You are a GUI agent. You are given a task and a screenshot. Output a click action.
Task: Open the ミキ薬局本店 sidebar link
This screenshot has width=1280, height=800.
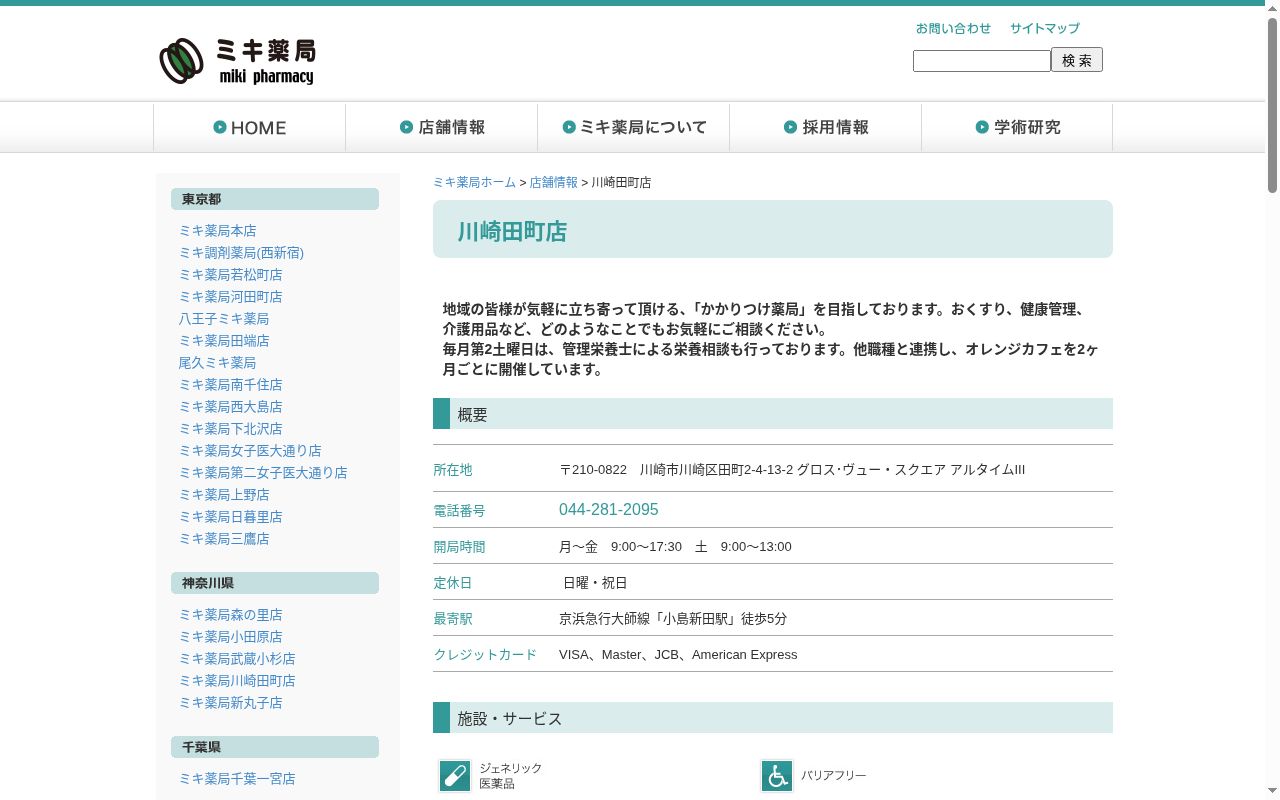pyautogui.click(x=217, y=231)
